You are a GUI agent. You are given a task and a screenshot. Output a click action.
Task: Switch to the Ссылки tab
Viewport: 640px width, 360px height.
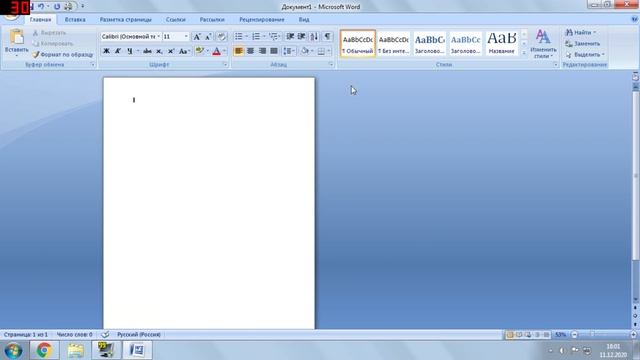click(x=176, y=19)
